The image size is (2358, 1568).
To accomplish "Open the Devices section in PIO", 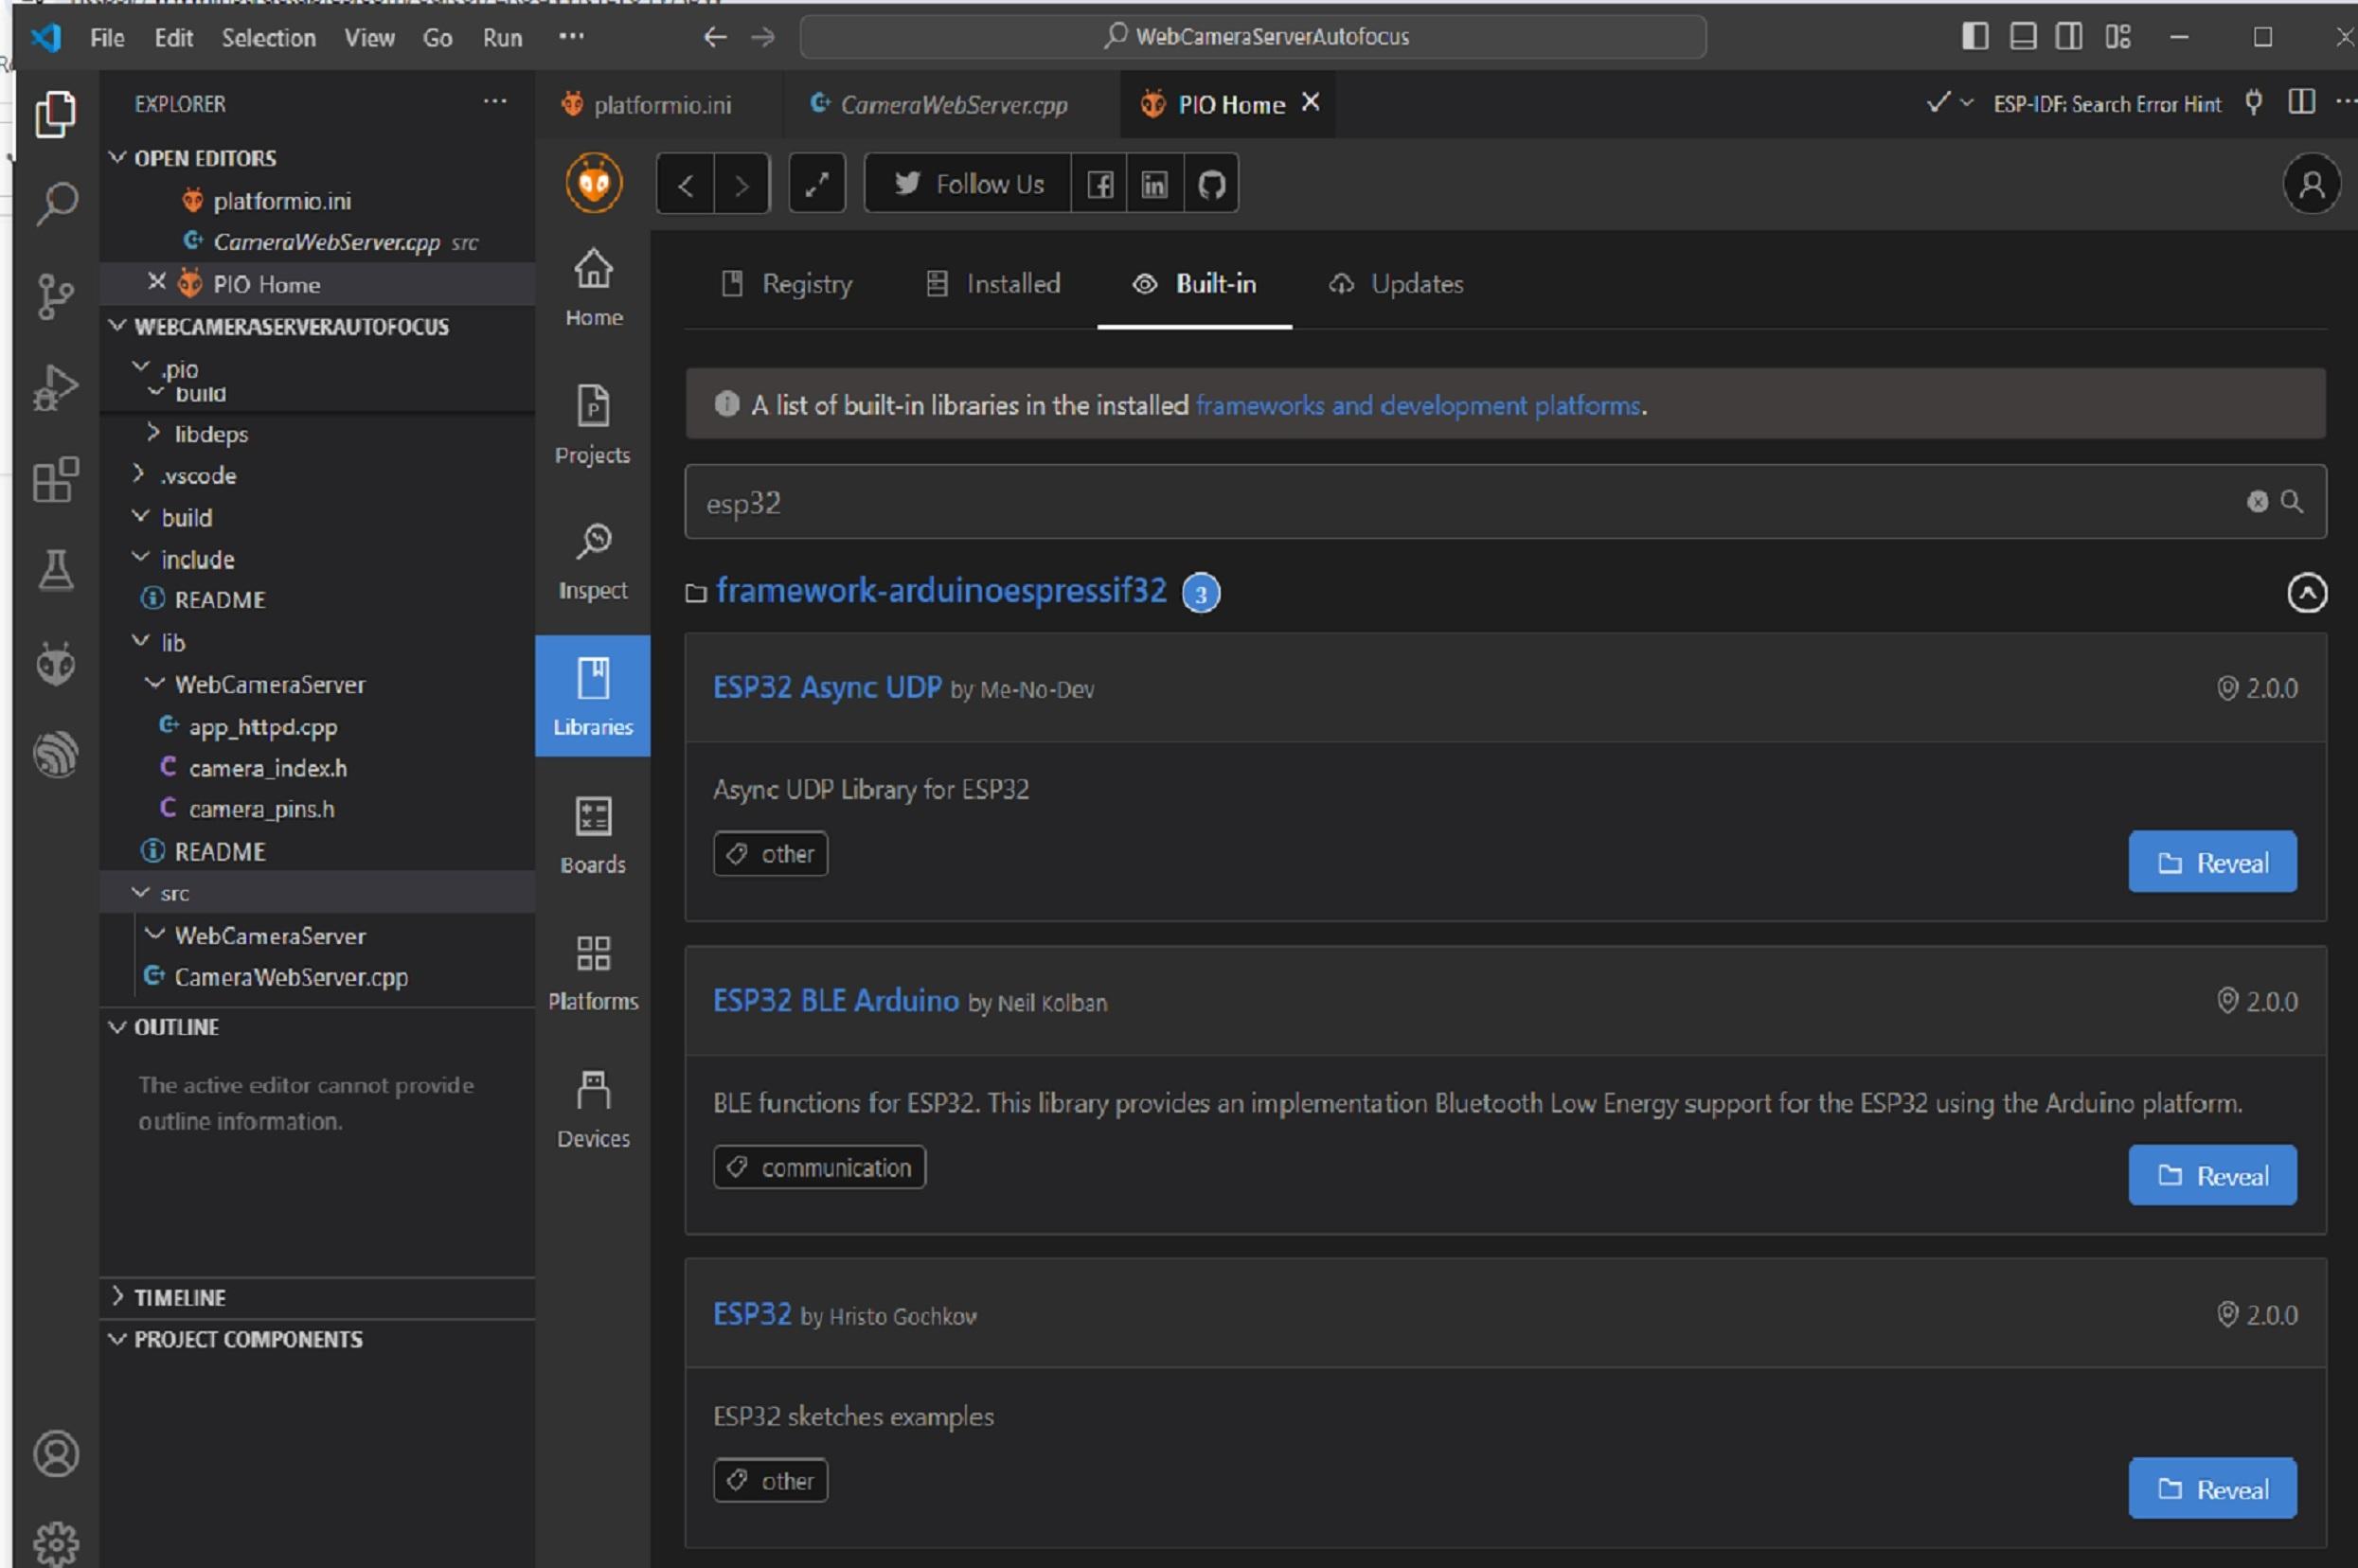I will [x=593, y=1109].
